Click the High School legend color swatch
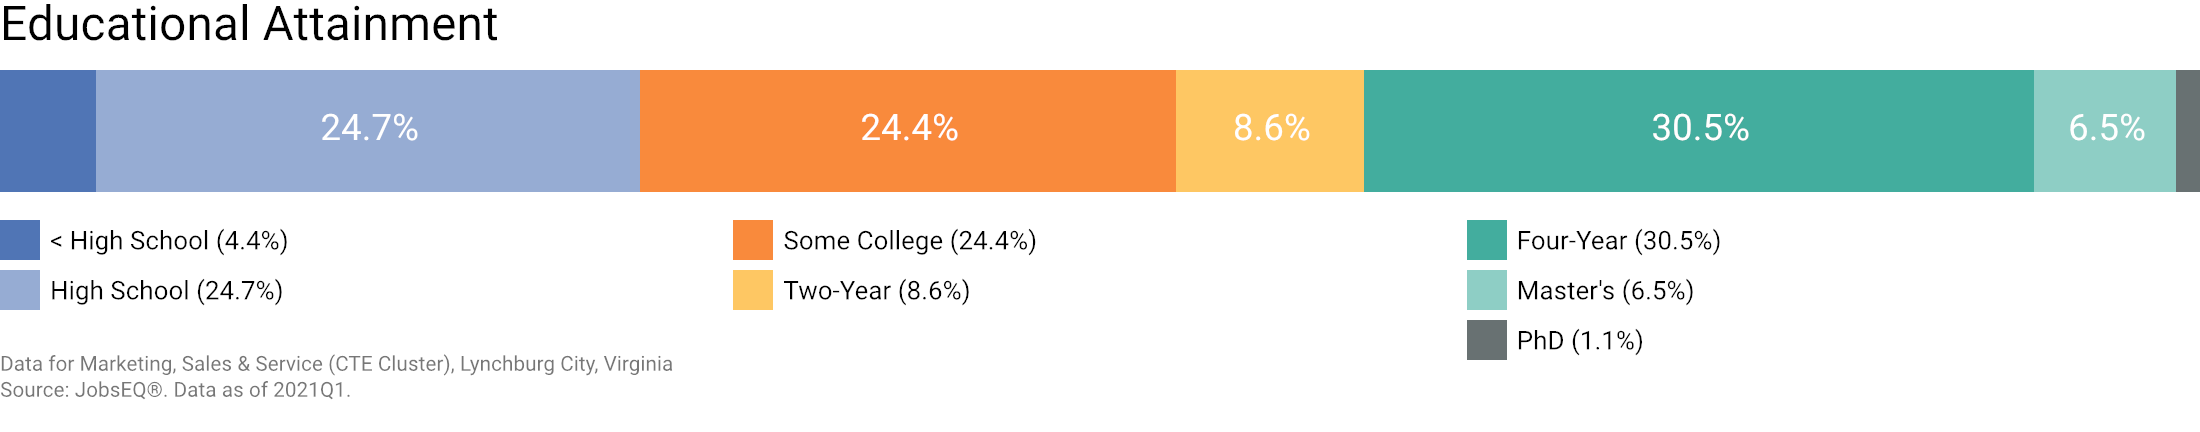Image resolution: width=2200 pixels, height=432 pixels. 20,290
